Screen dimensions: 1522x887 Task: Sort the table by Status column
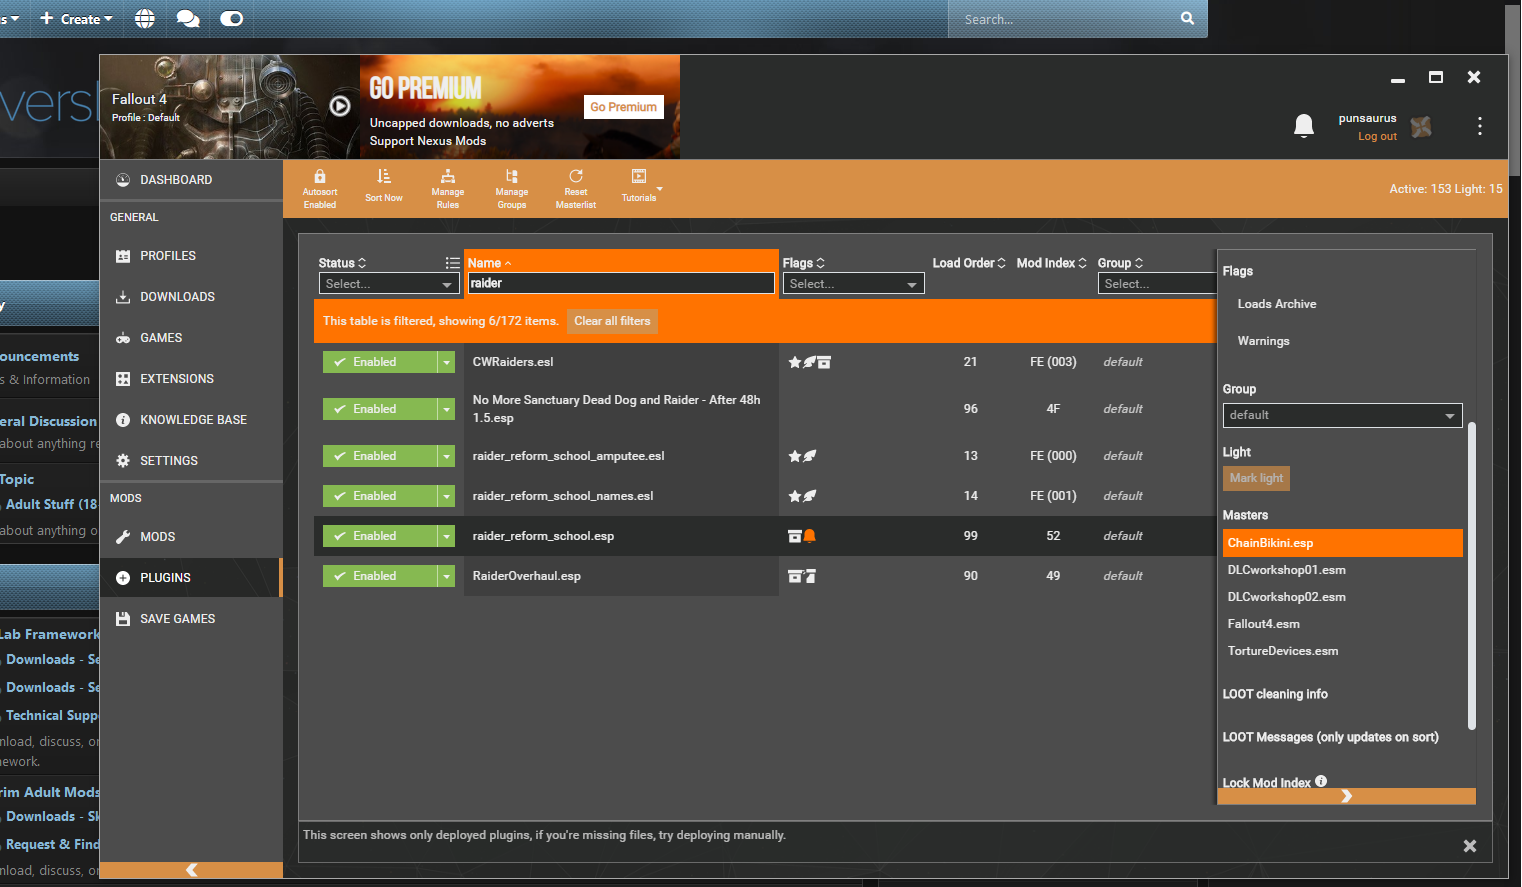[342, 263]
